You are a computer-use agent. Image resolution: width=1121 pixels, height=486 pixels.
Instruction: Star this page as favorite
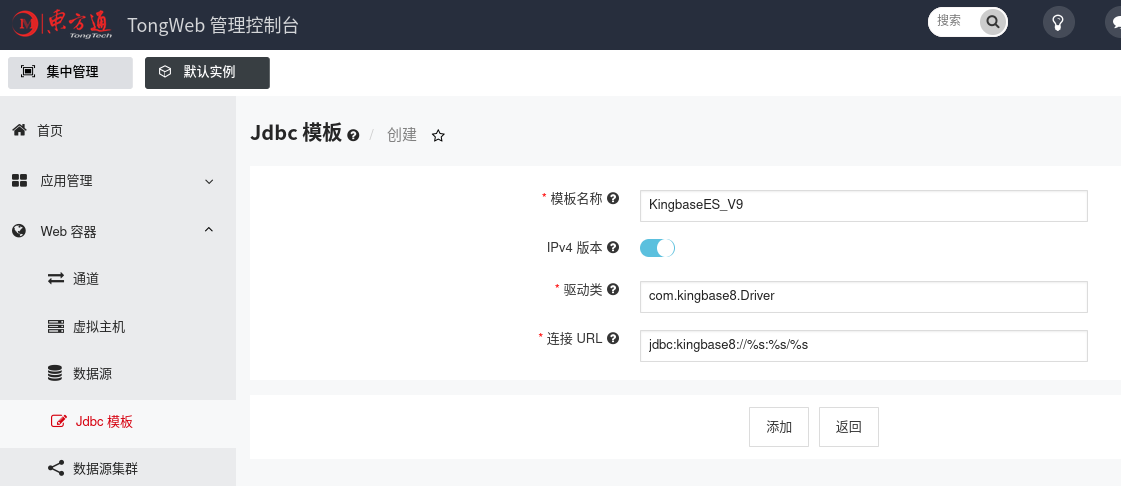438,135
